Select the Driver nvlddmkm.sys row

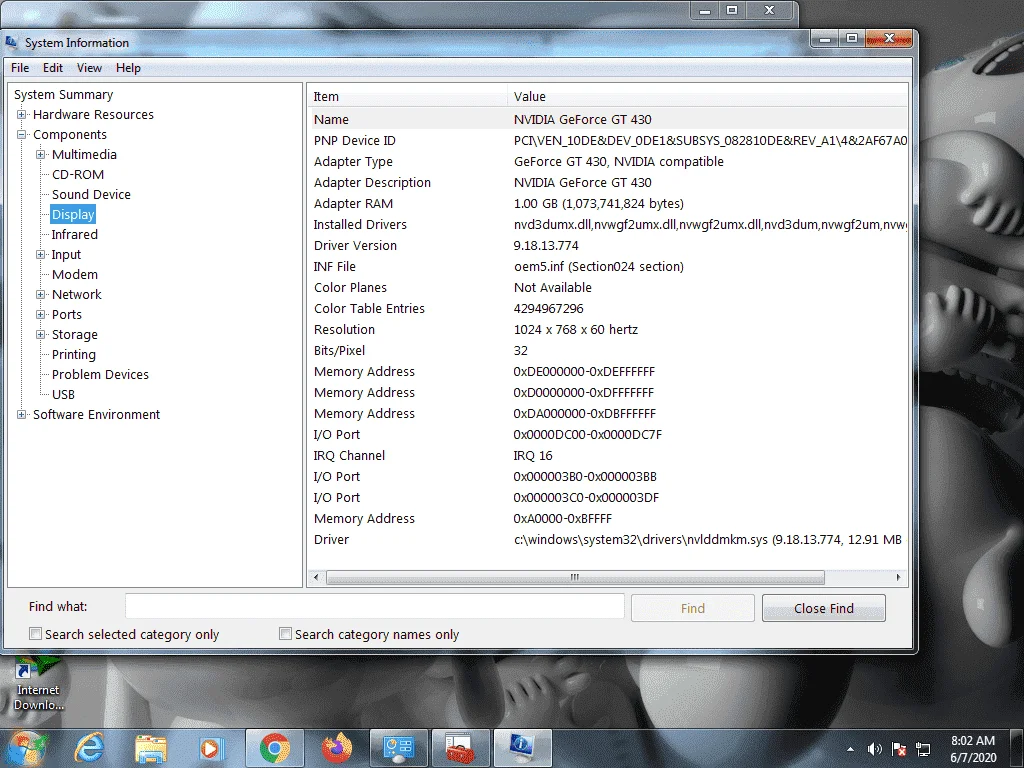coord(608,539)
